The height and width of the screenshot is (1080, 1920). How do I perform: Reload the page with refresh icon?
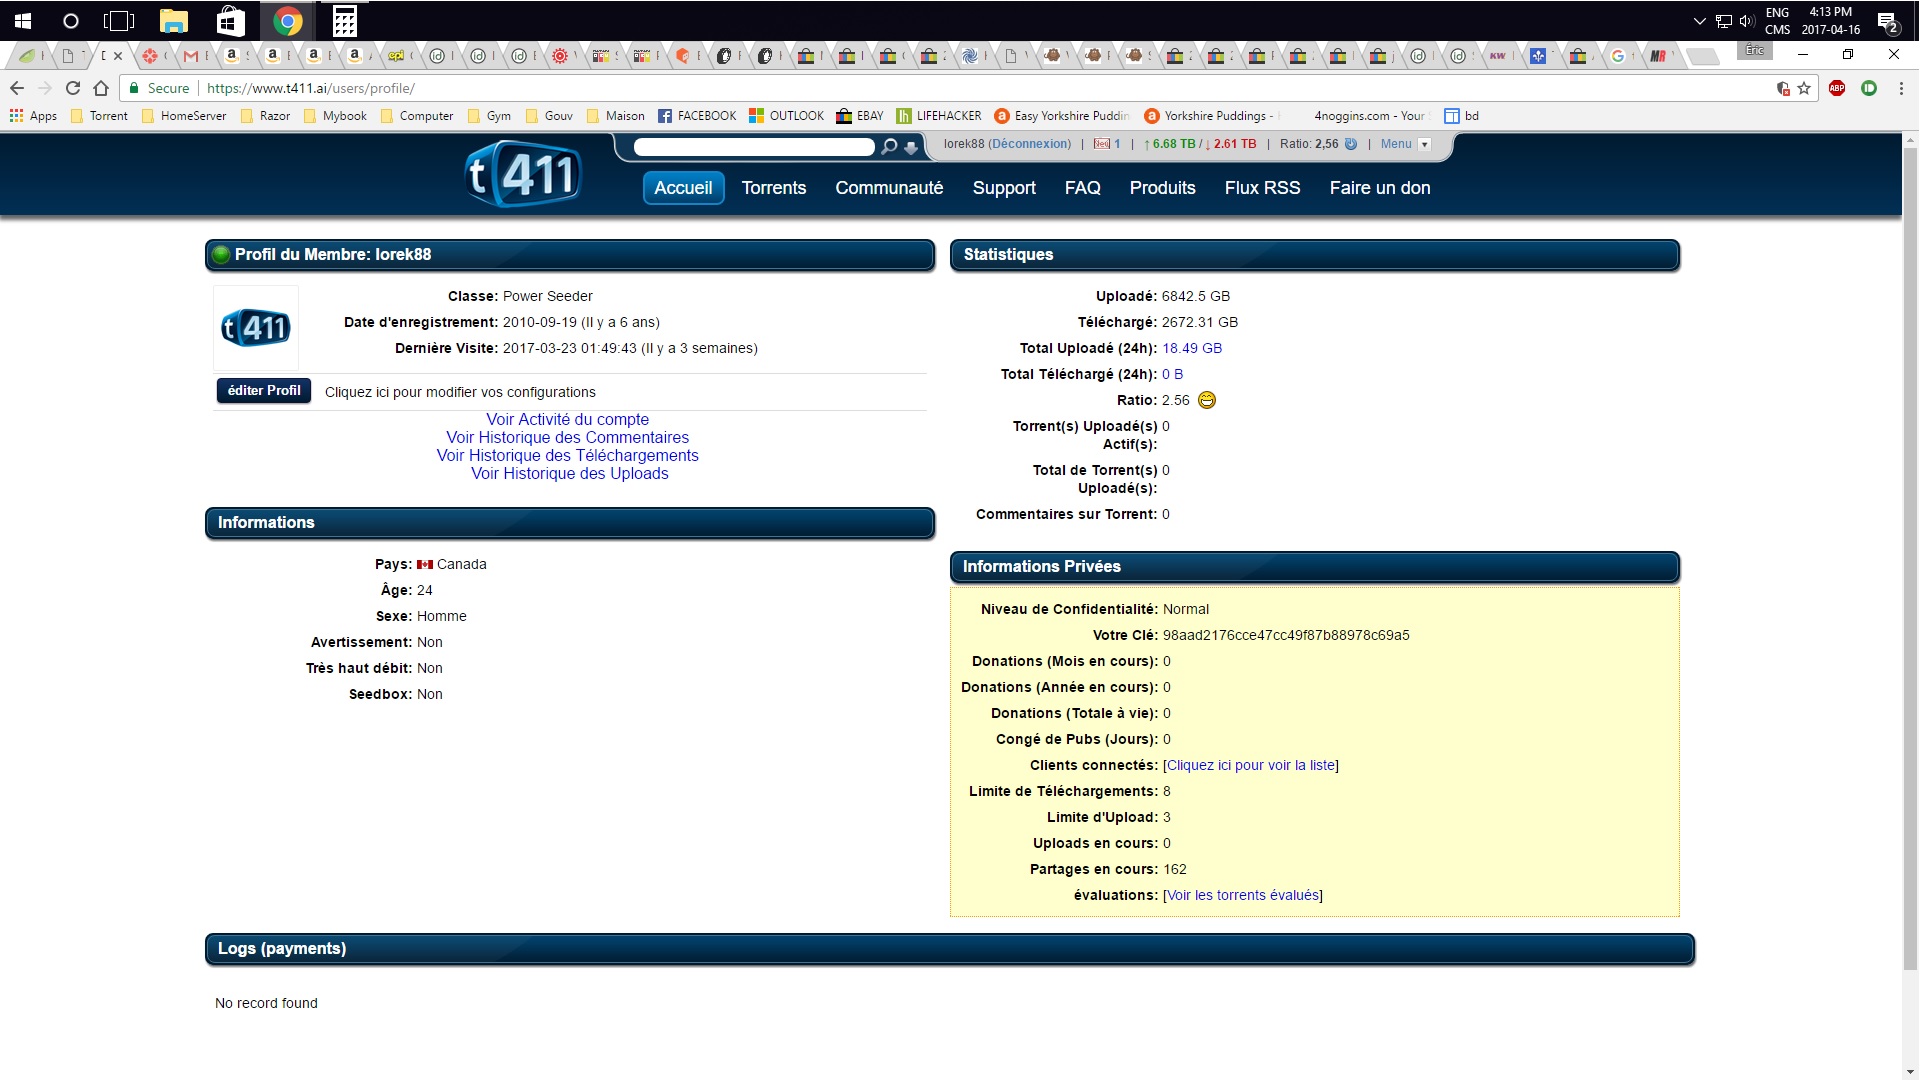pos(73,88)
